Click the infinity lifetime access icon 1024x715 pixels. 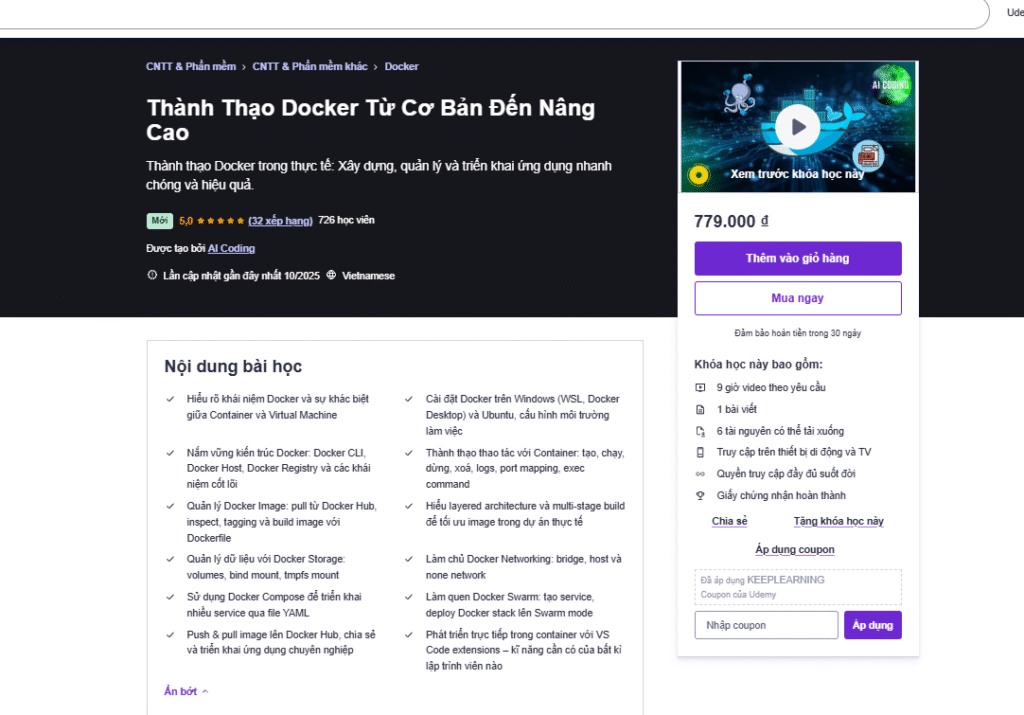(700, 473)
